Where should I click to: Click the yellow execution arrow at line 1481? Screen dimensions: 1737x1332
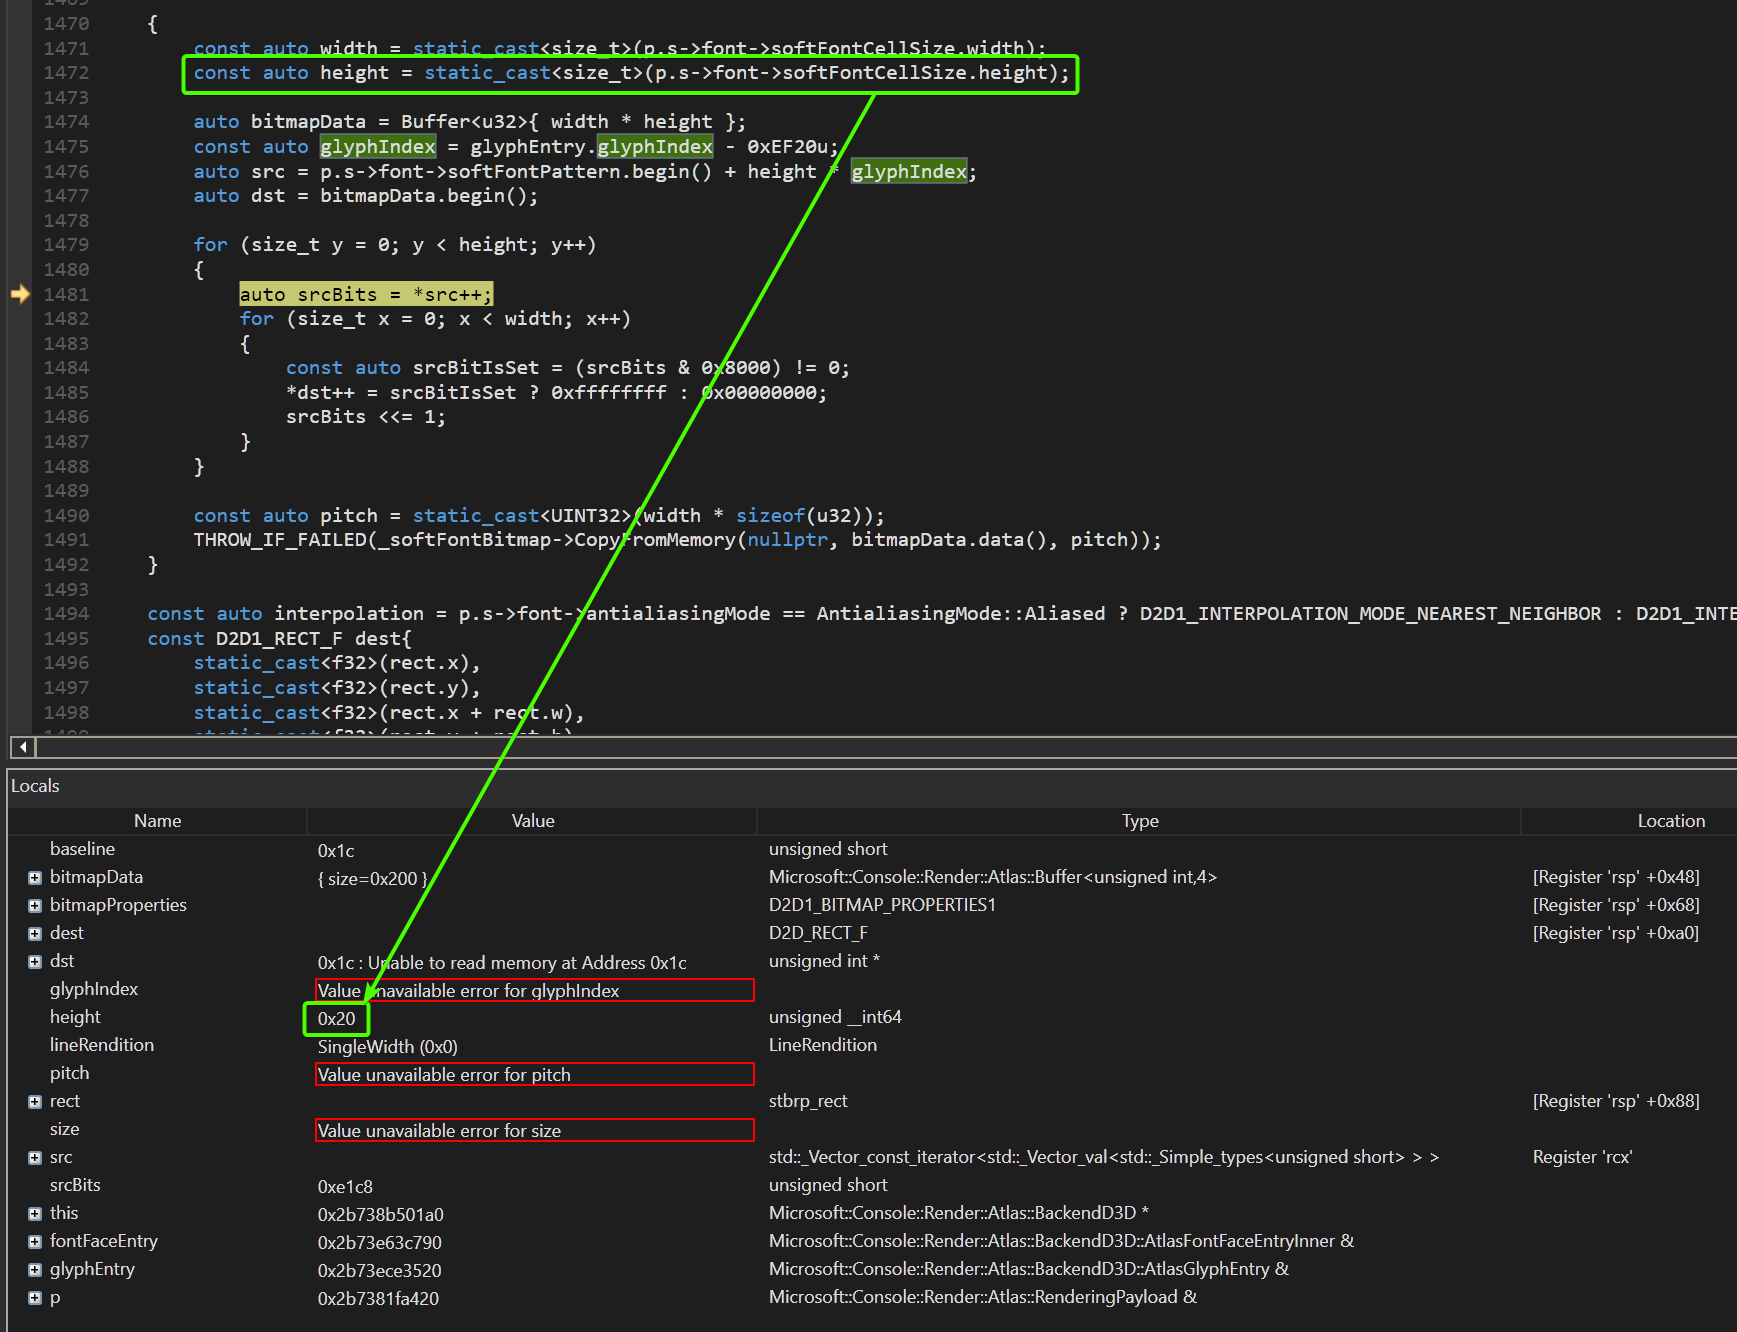21,294
